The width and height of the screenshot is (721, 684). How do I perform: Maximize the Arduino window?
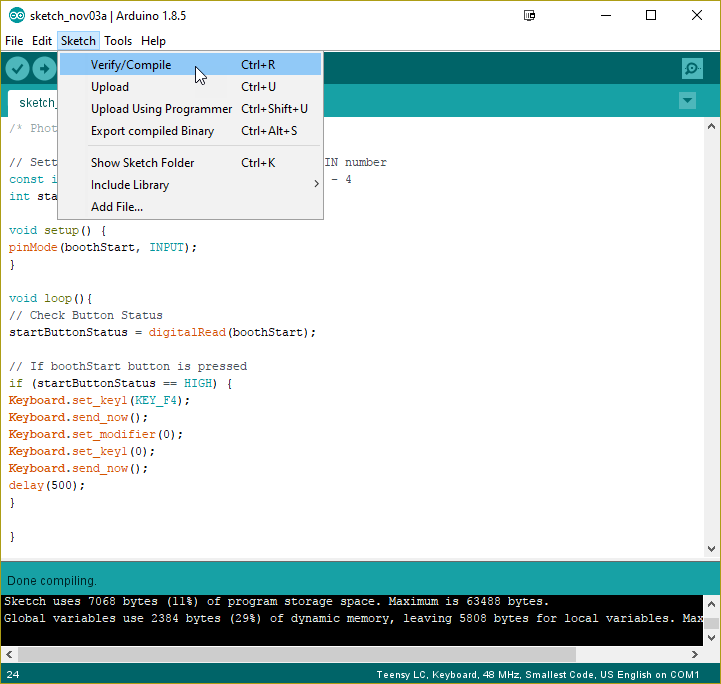[651, 16]
